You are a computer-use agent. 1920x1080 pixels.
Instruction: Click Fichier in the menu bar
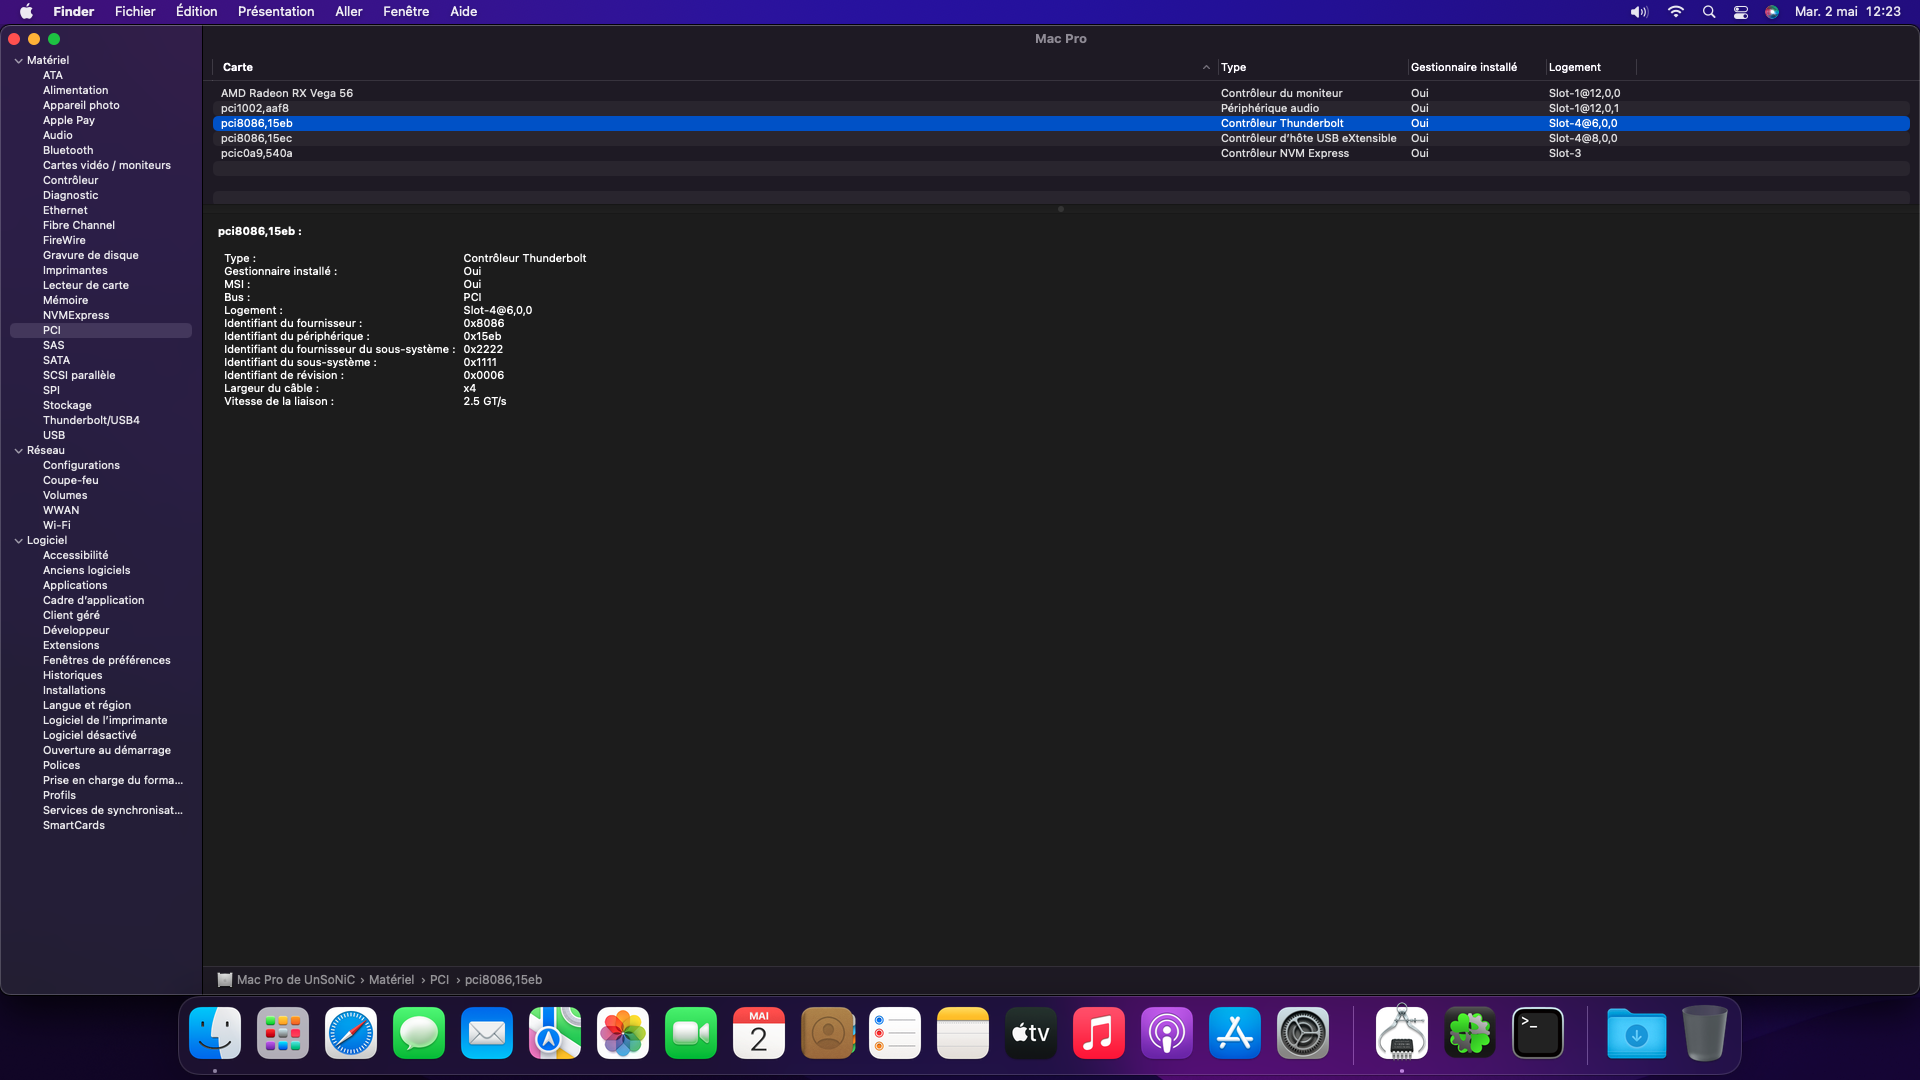(135, 11)
